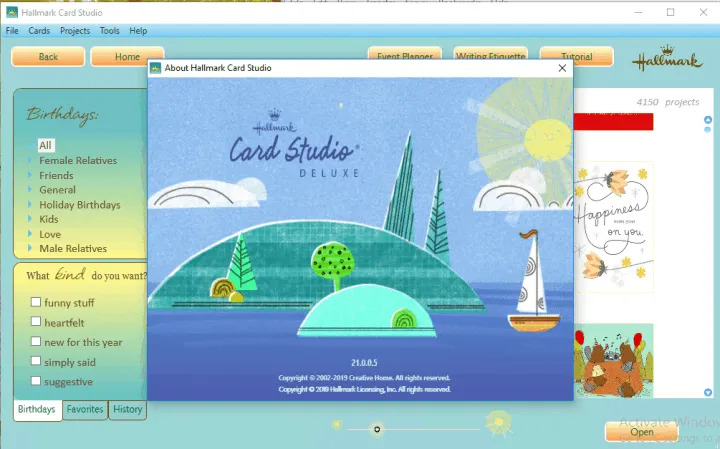
Task: Select the Friends category label
Action: pos(56,175)
